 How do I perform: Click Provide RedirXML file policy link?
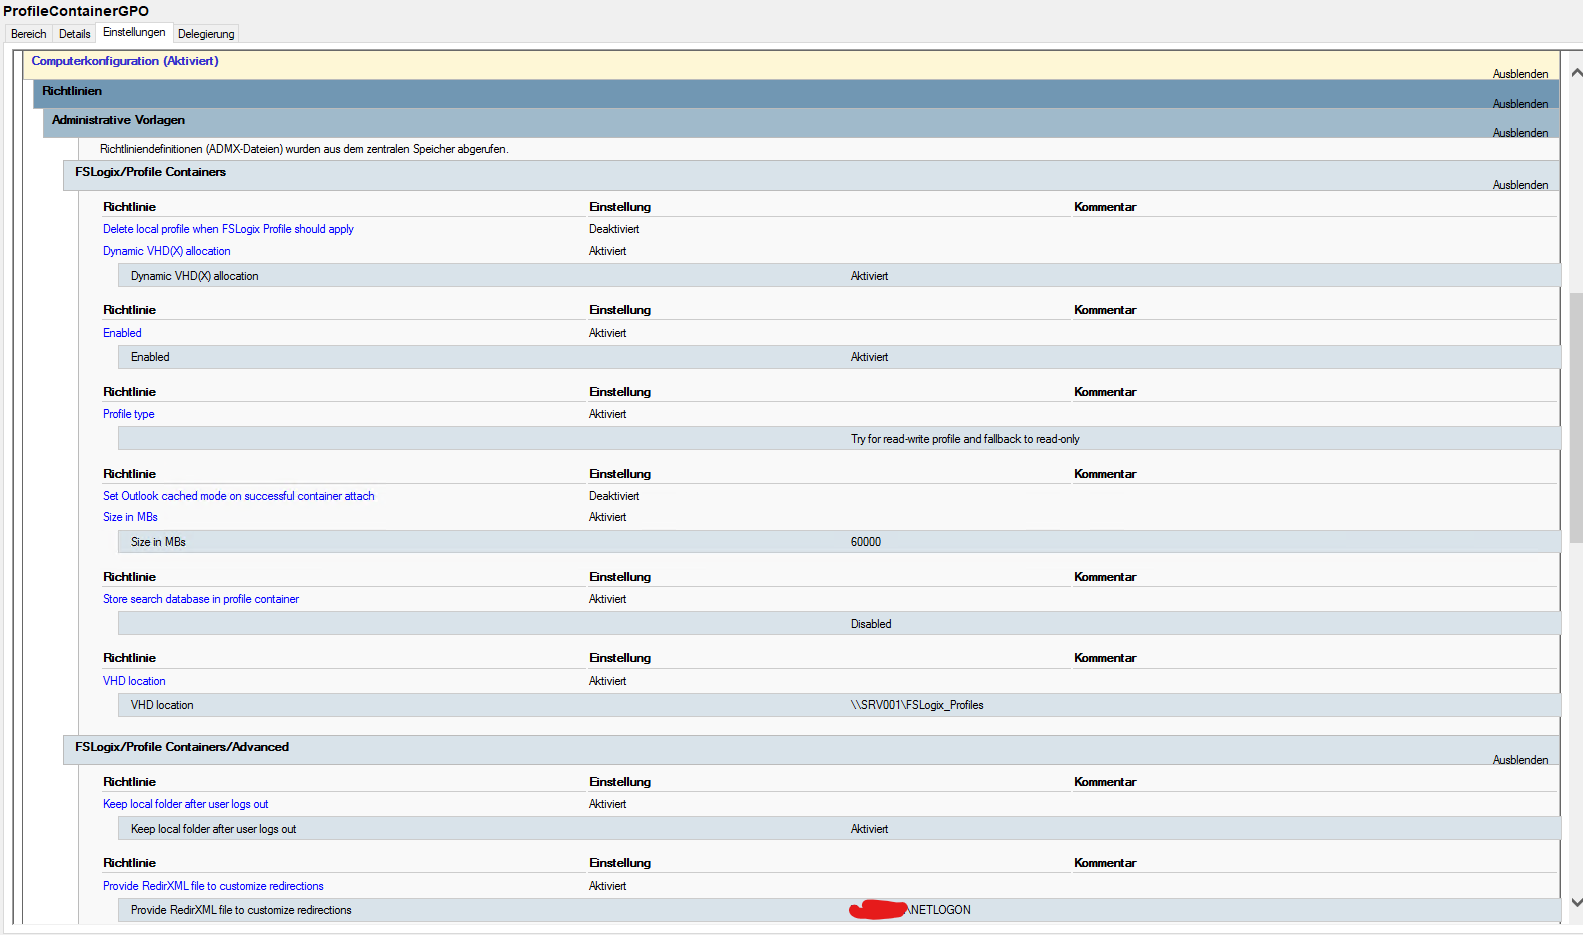(213, 886)
